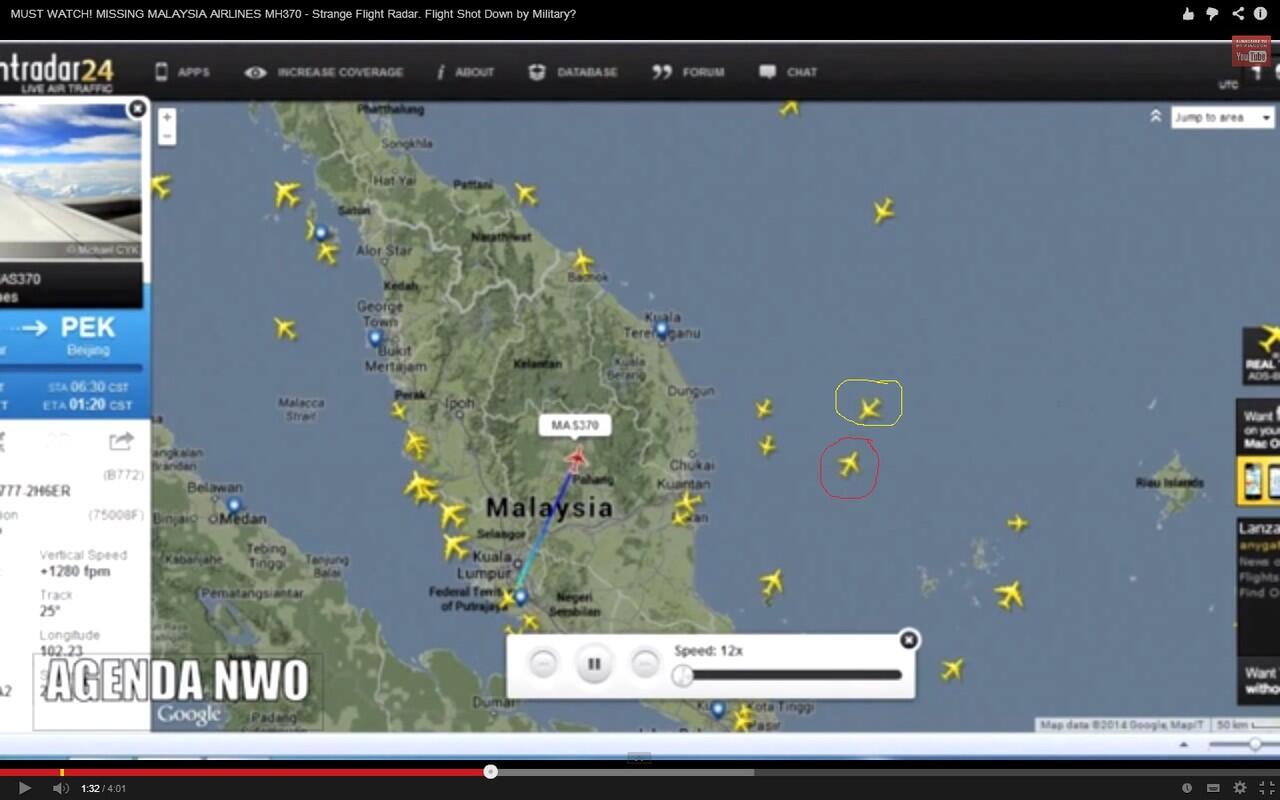This screenshot has width=1280, height=800.
Task: Click the PEK Beijing destination
Action: (x=88, y=335)
